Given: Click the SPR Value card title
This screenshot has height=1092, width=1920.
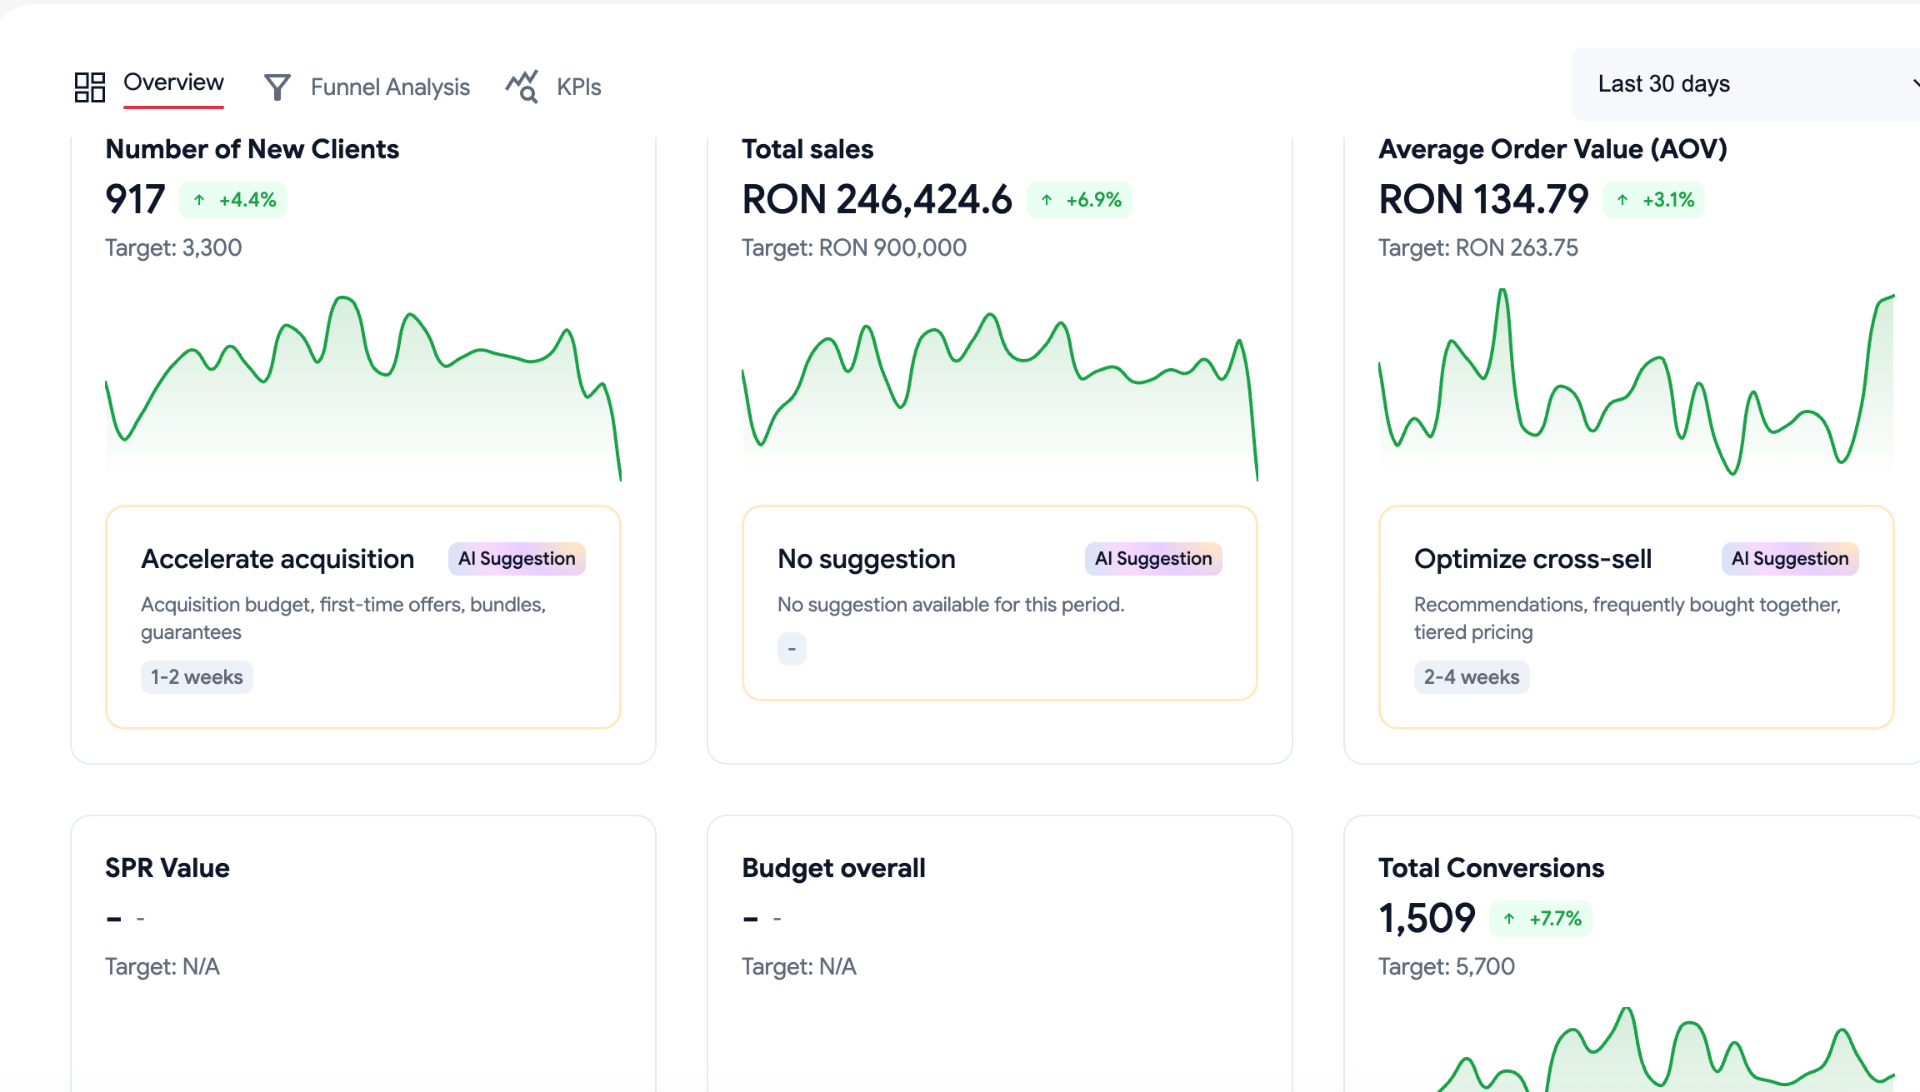Looking at the screenshot, I should [x=167, y=868].
